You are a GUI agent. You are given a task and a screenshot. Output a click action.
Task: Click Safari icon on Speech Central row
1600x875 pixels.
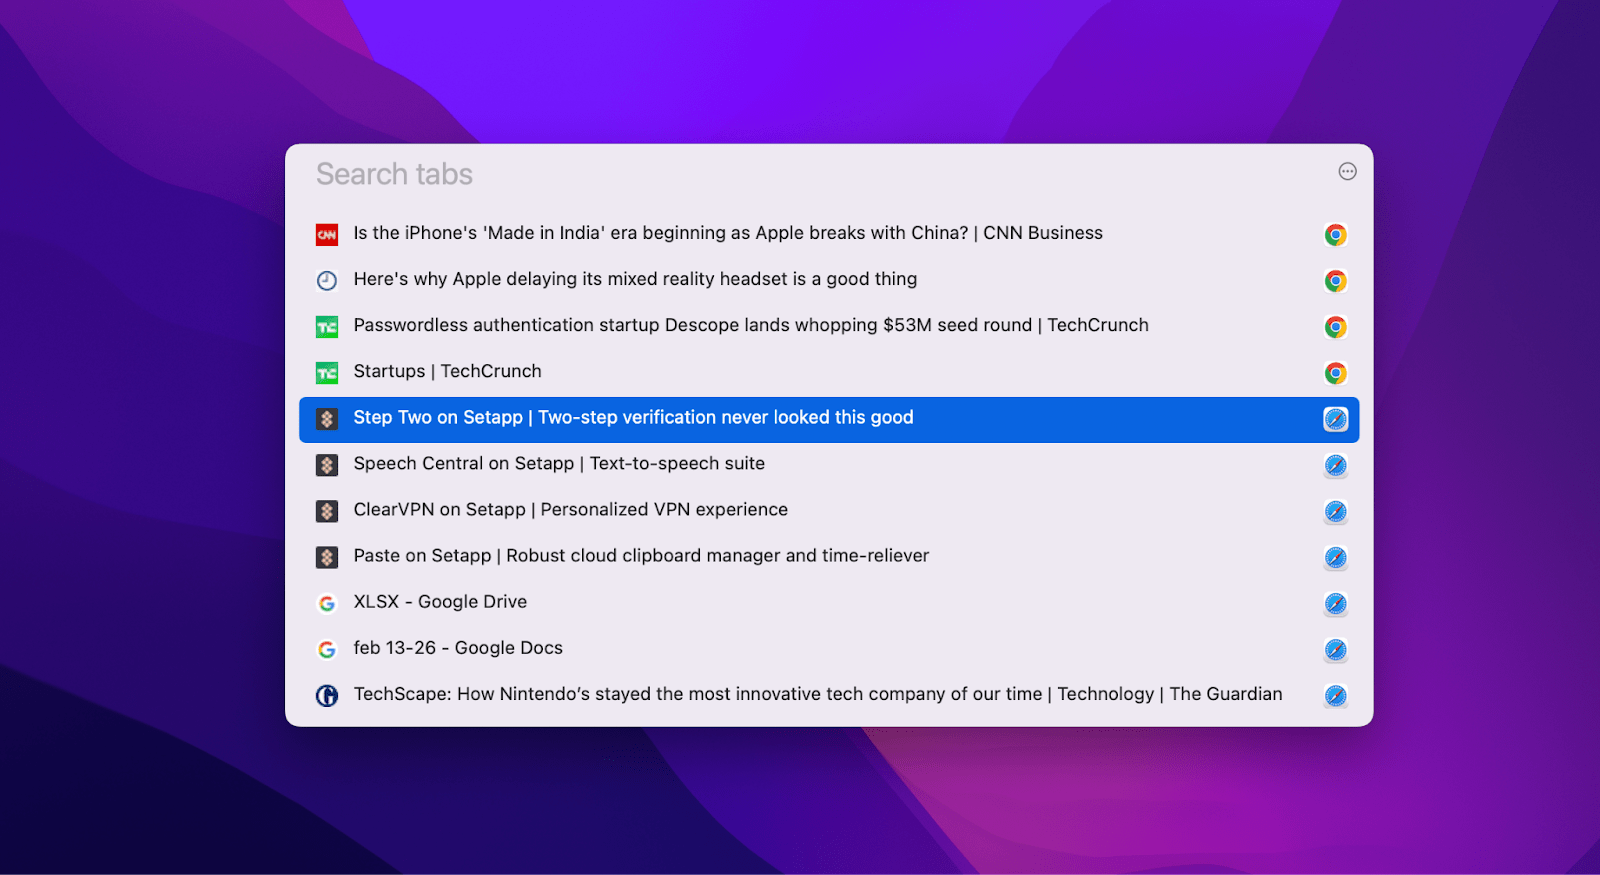coord(1335,465)
